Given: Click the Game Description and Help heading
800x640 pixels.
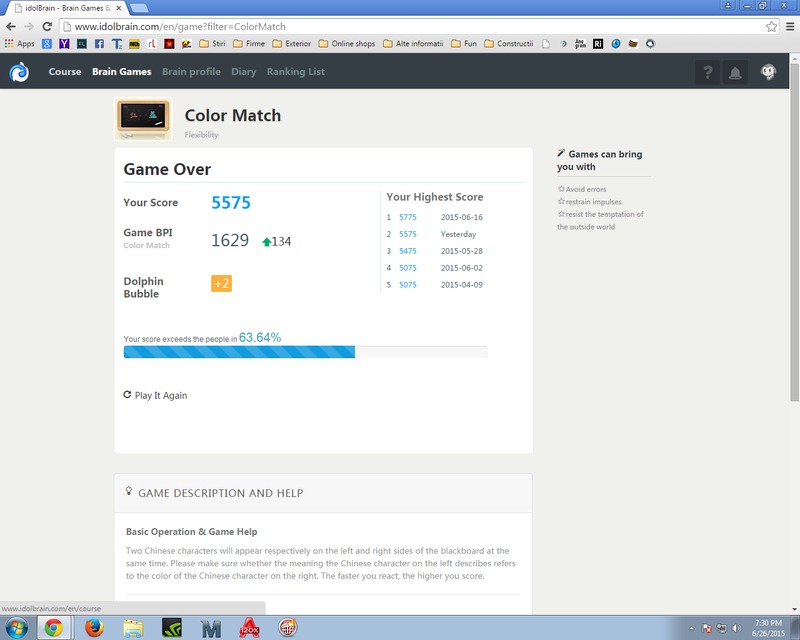Looking at the screenshot, I should 220,493.
